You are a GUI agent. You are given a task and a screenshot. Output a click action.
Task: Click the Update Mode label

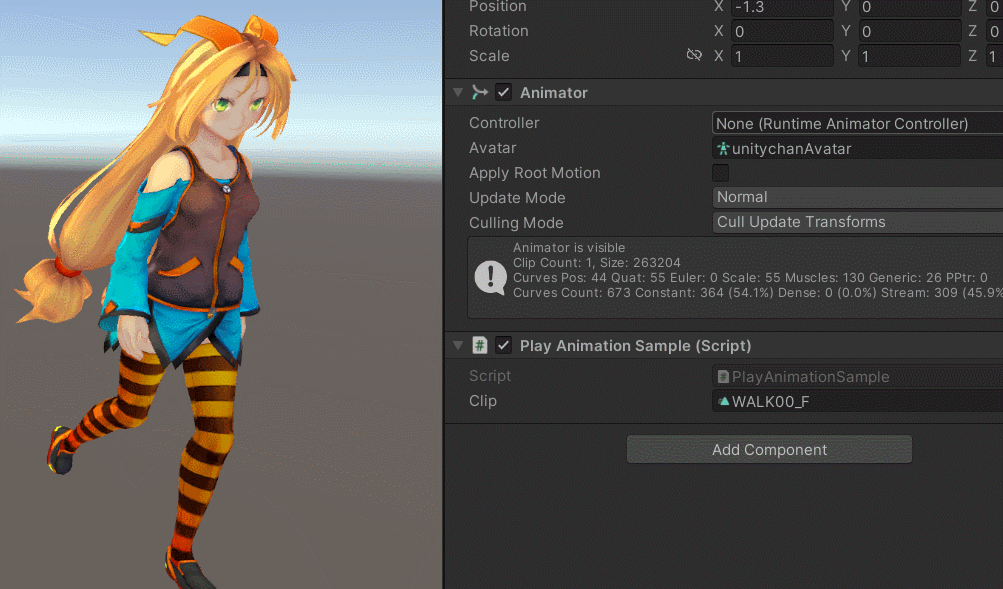click(x=517, y=198)
